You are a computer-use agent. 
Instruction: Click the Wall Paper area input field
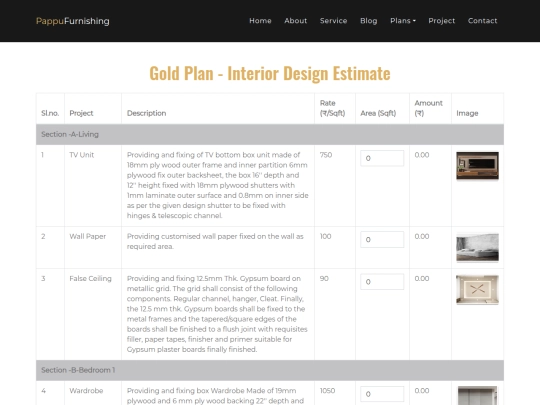(x=382, y=239)
